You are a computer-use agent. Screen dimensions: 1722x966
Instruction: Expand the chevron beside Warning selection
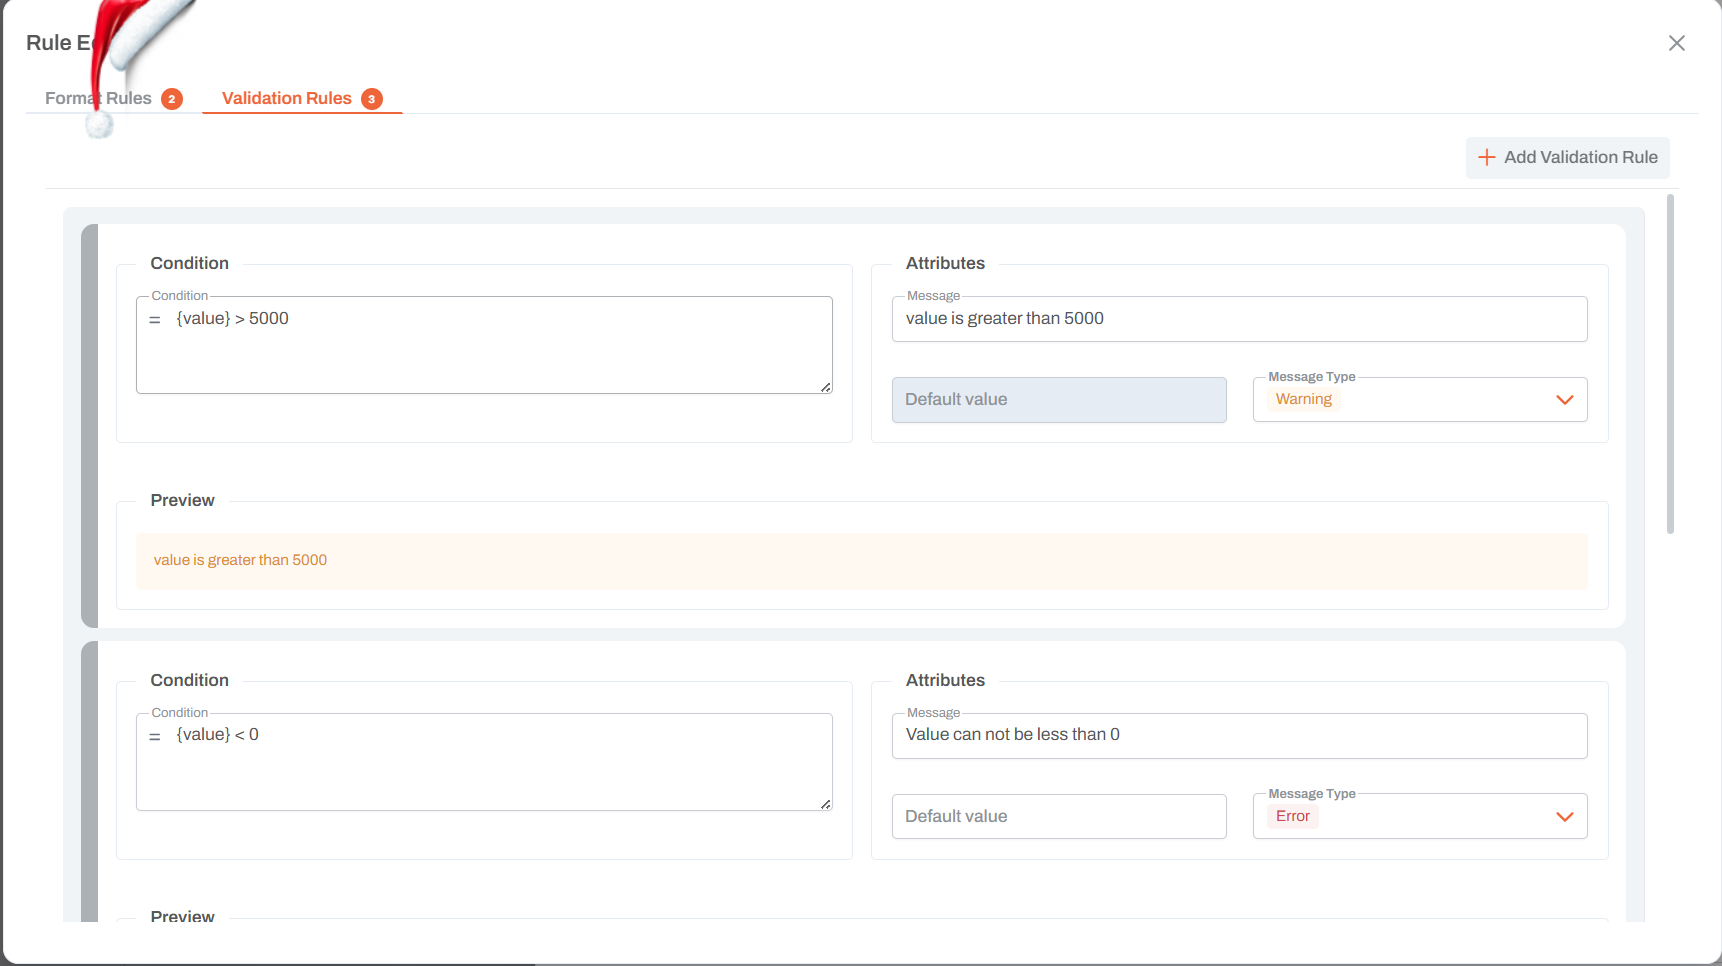pos(1565,399)
